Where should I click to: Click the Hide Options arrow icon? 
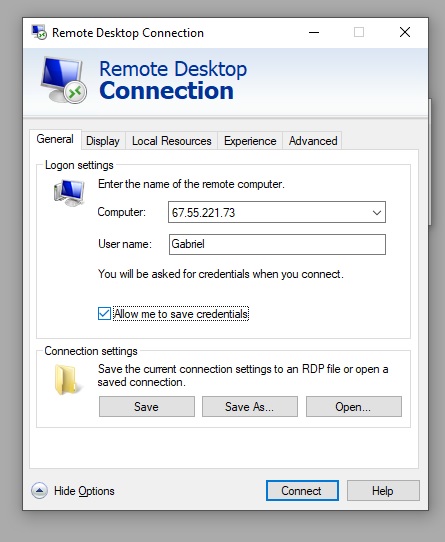pyautogui.click(x=39, y=490)
